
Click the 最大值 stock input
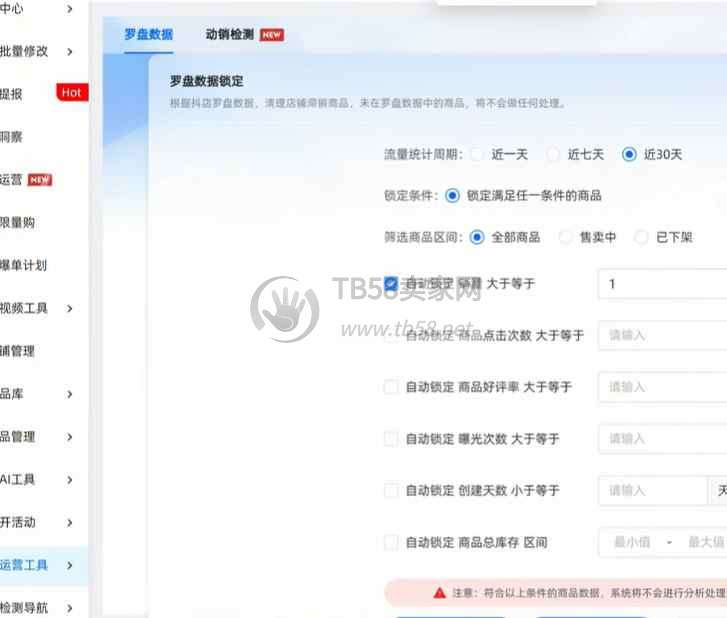(706, 542)
